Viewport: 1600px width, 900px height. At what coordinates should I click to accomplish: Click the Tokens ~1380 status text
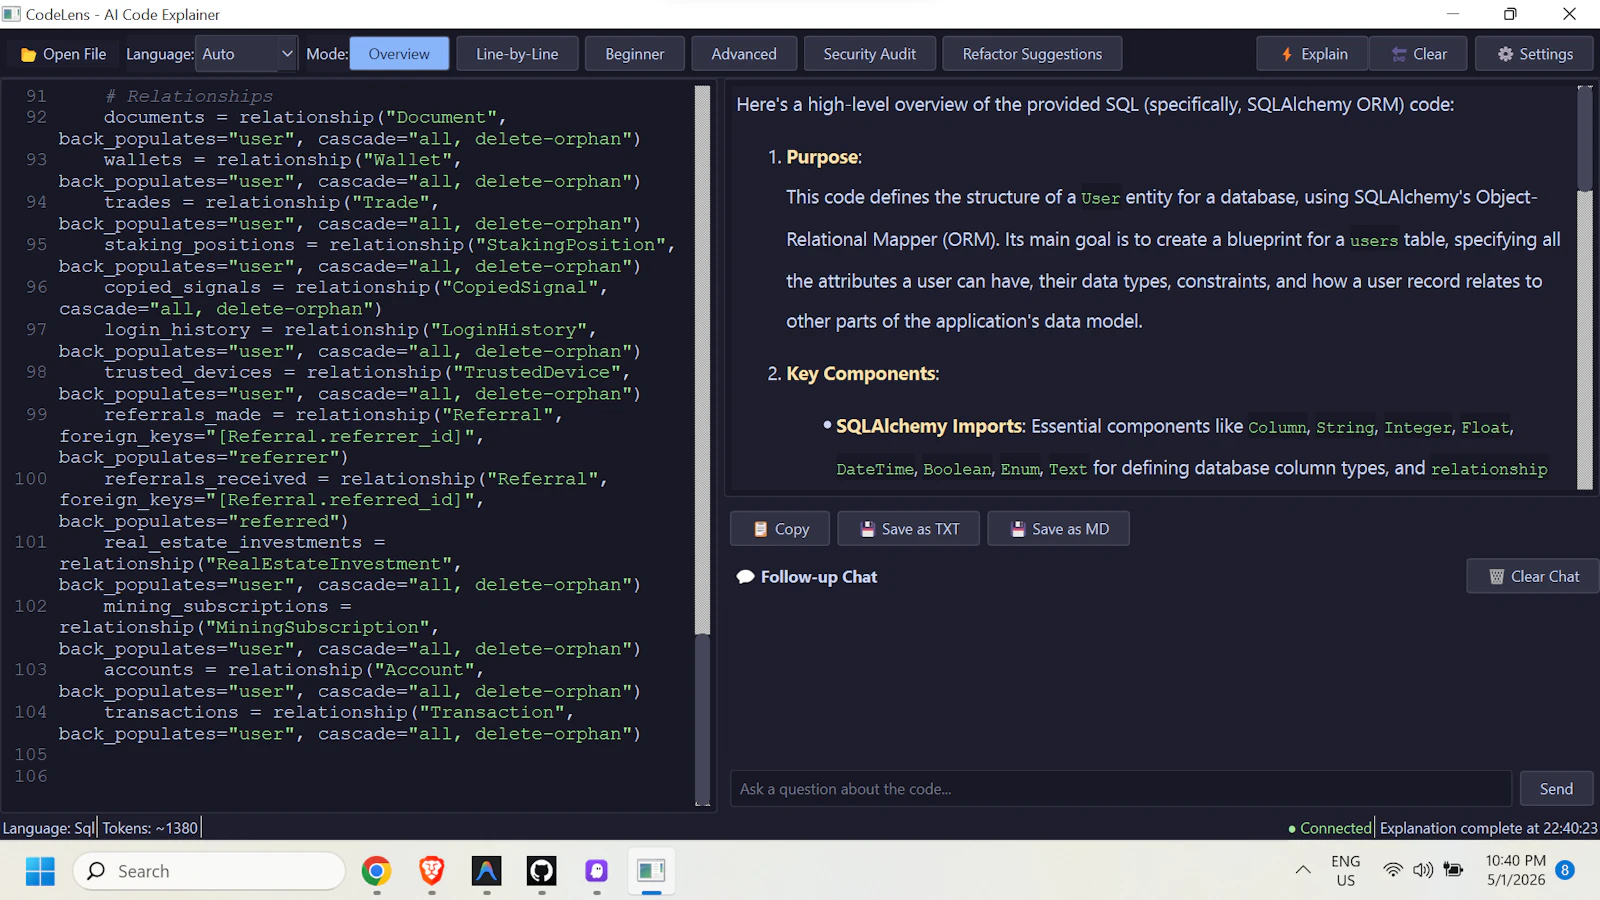pos(150,828)
